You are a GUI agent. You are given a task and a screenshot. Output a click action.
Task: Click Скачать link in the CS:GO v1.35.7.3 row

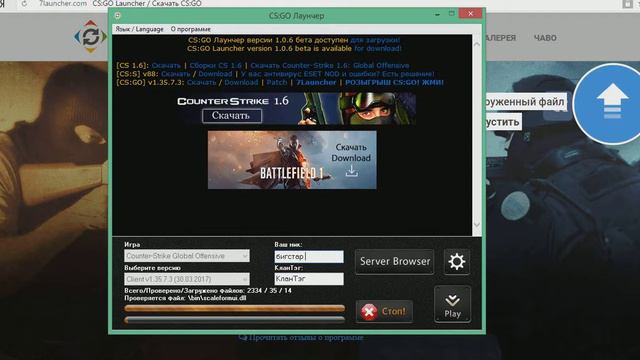201,82
